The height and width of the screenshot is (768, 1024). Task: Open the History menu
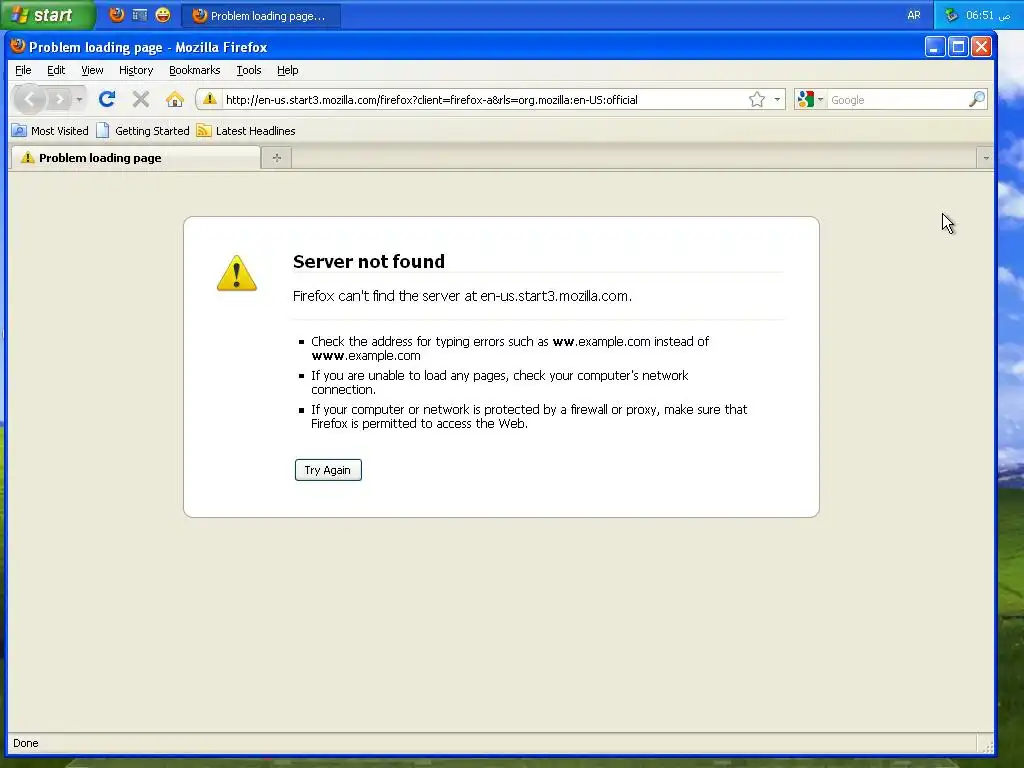point(136,70)
